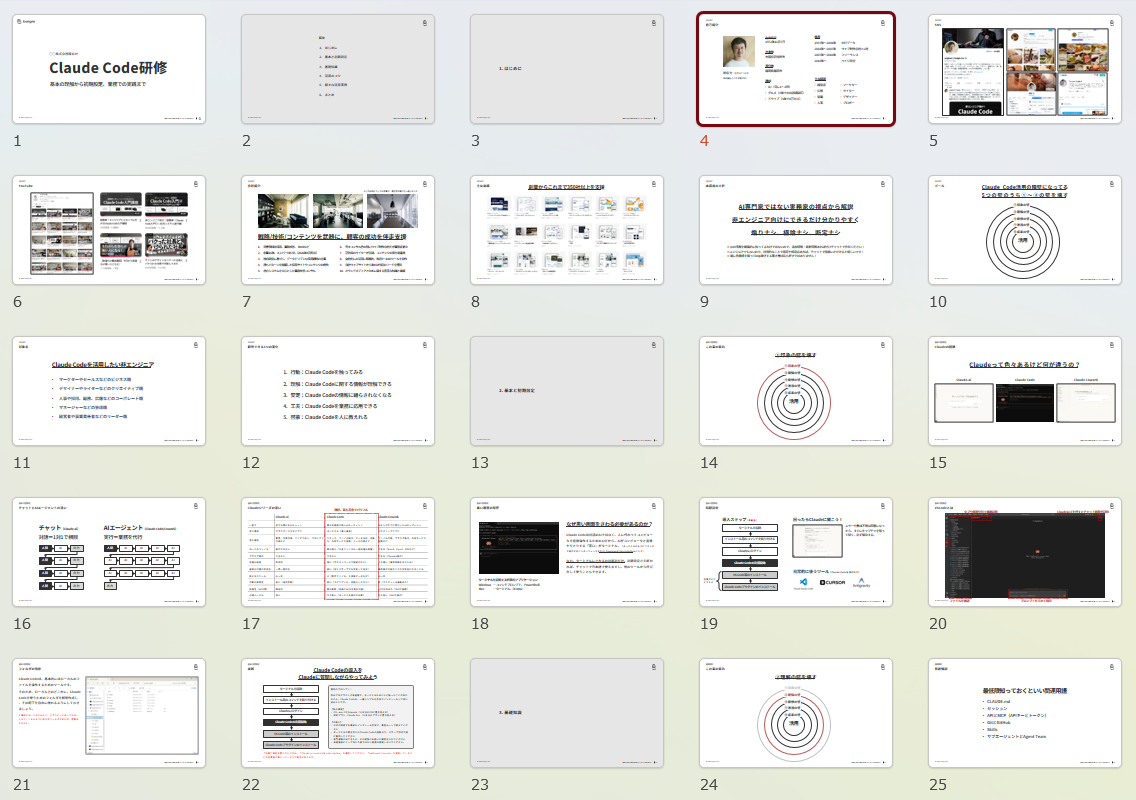
Task: Select slide 10 with black concentric circles
Action: coord(1024,230)
